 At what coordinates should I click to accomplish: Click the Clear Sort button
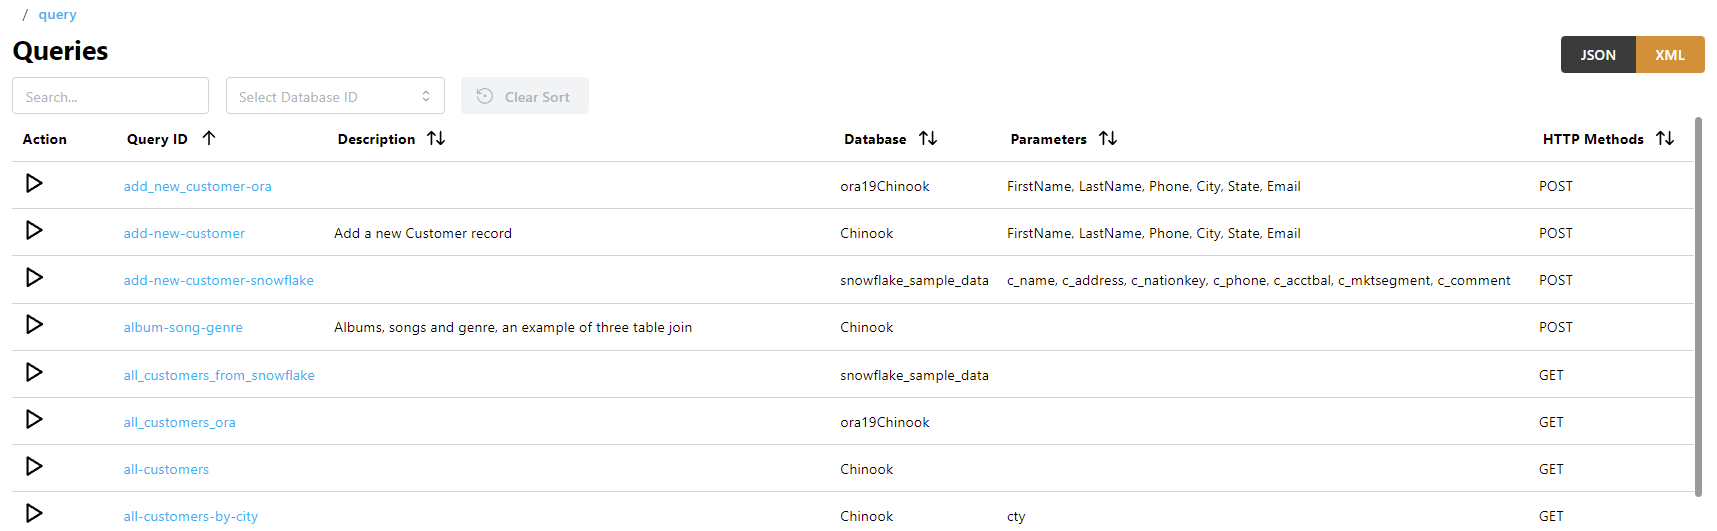[x=525, y=96]
